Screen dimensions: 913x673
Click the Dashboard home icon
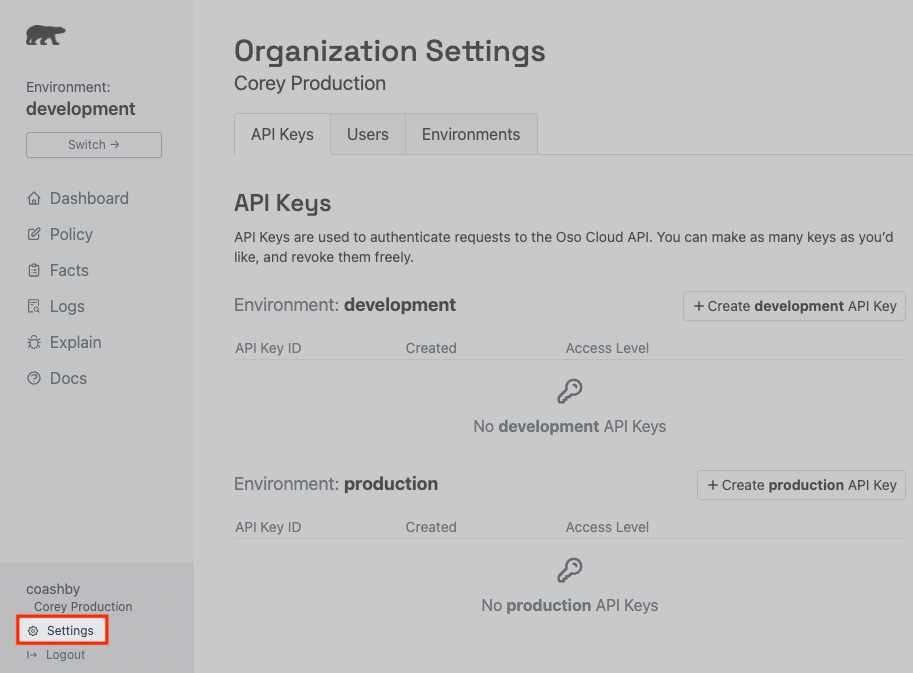[34, 198]
